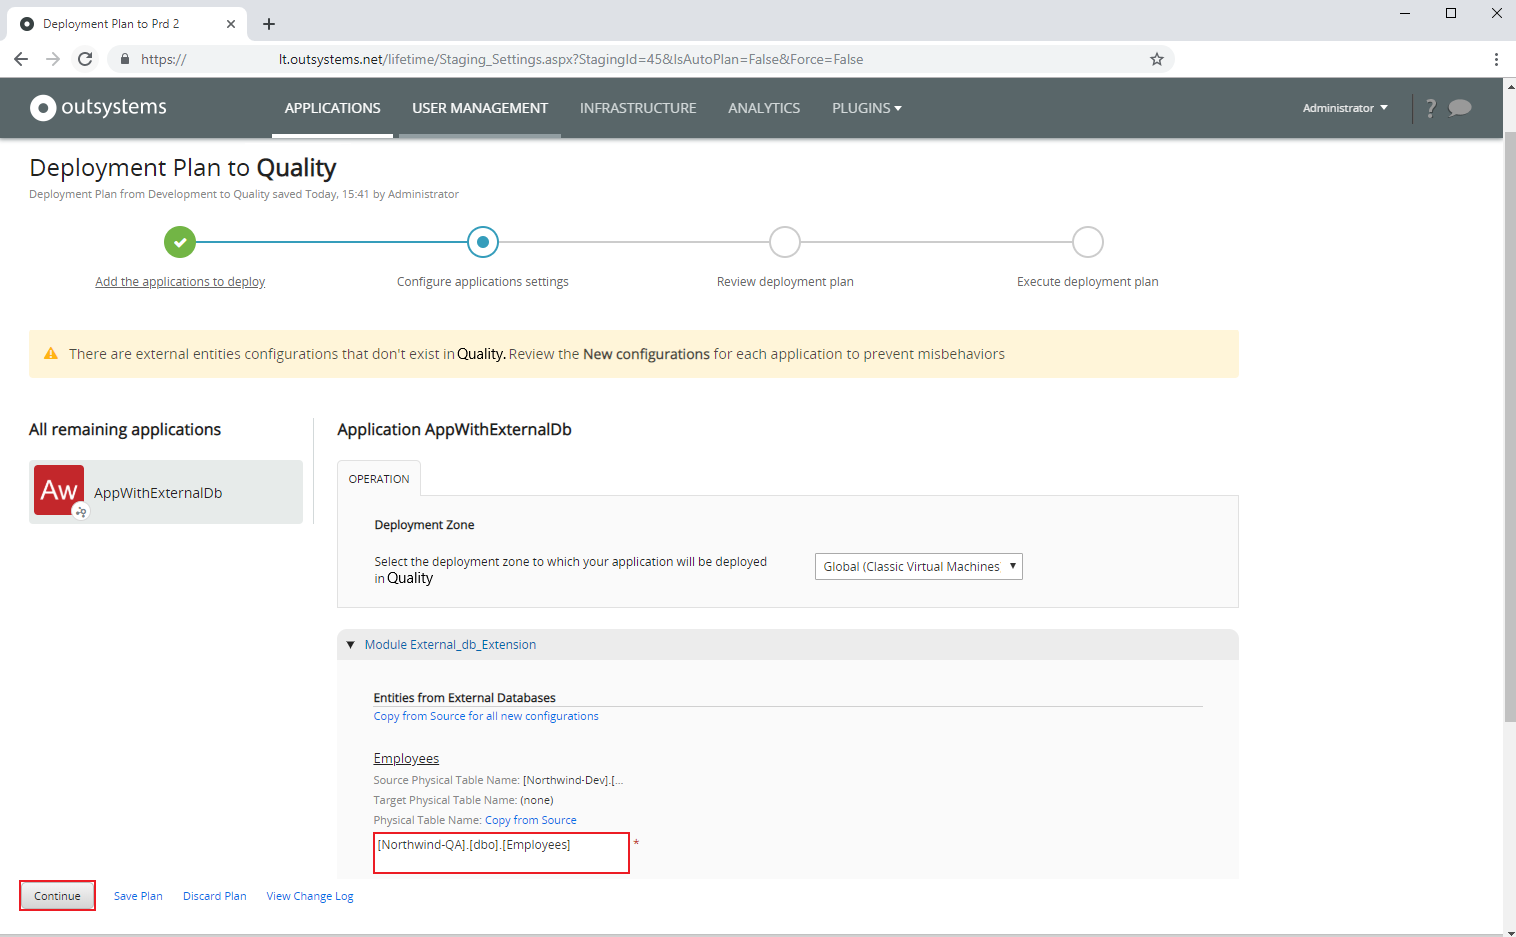Reload the page using the refresh icon
Image resolution: width=1516 pixels, height=937 pixels.
pyautogui.click(x=85, y=59)
